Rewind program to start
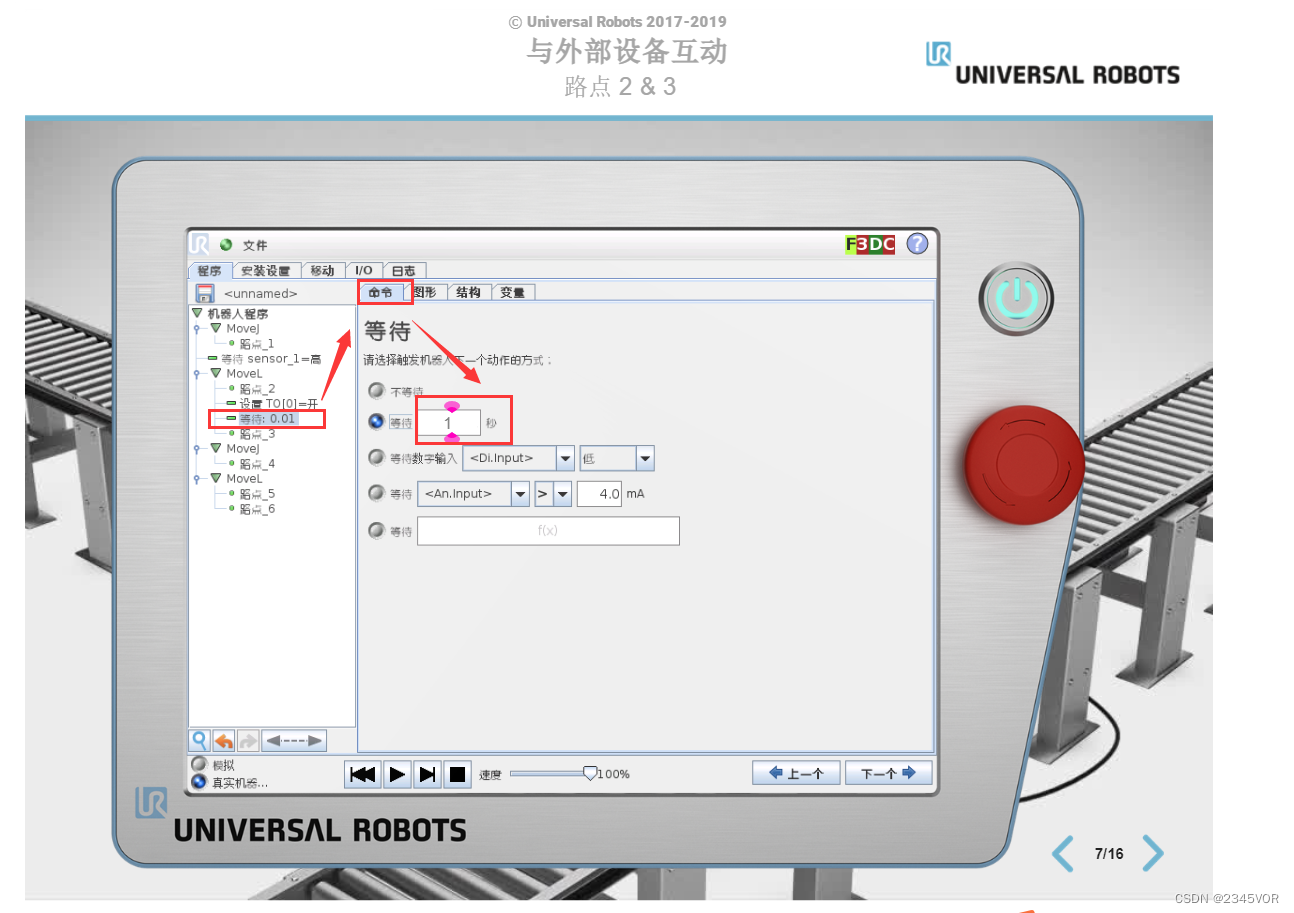Screen dimensions: 1294x913 (x=364, y=773)
